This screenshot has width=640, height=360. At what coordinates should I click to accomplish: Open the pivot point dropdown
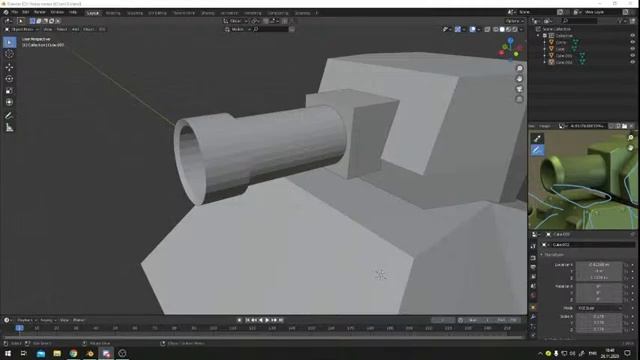[256, 21]
